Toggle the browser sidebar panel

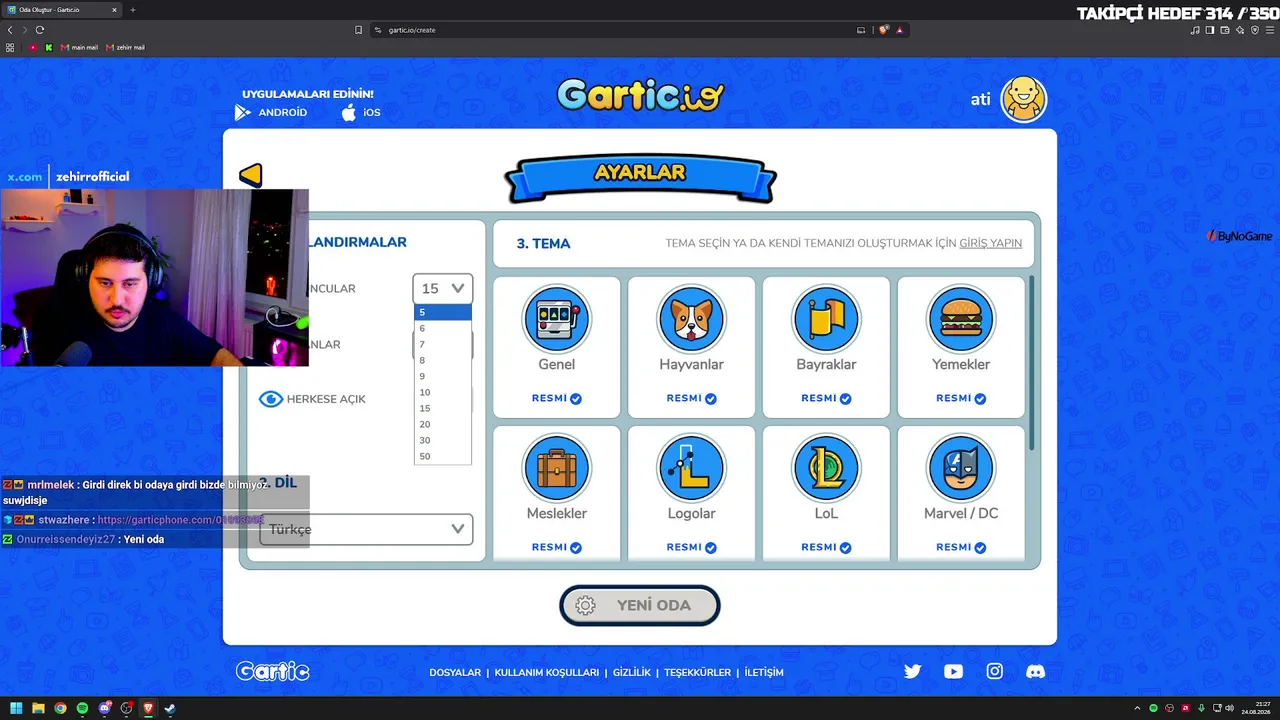click(x=1210, y=30)
